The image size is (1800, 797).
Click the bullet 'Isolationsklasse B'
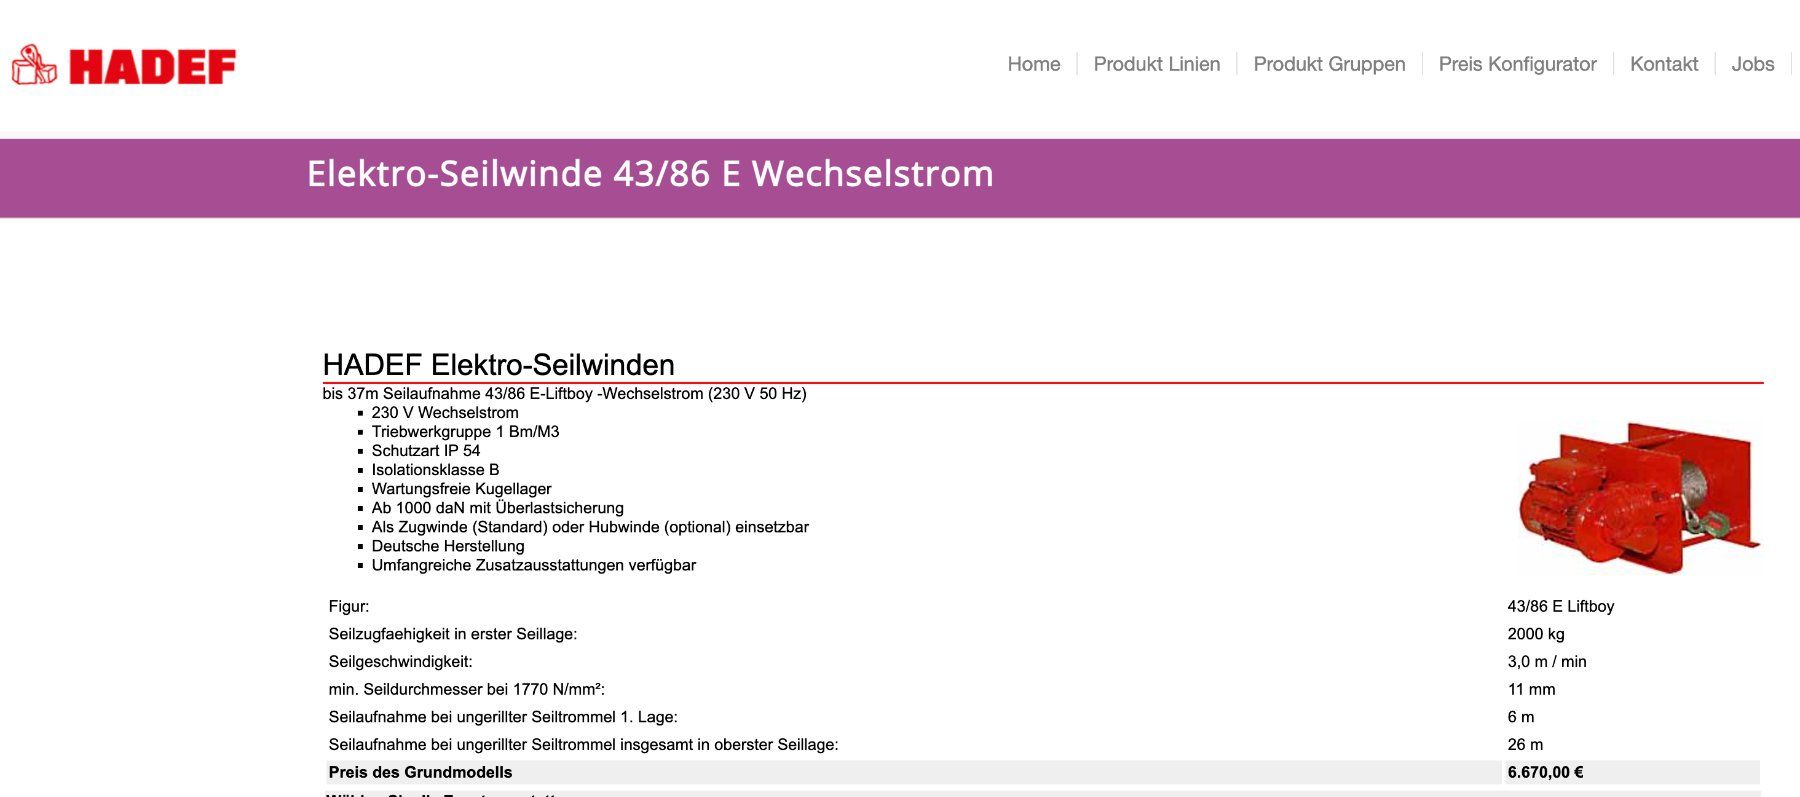435,470
